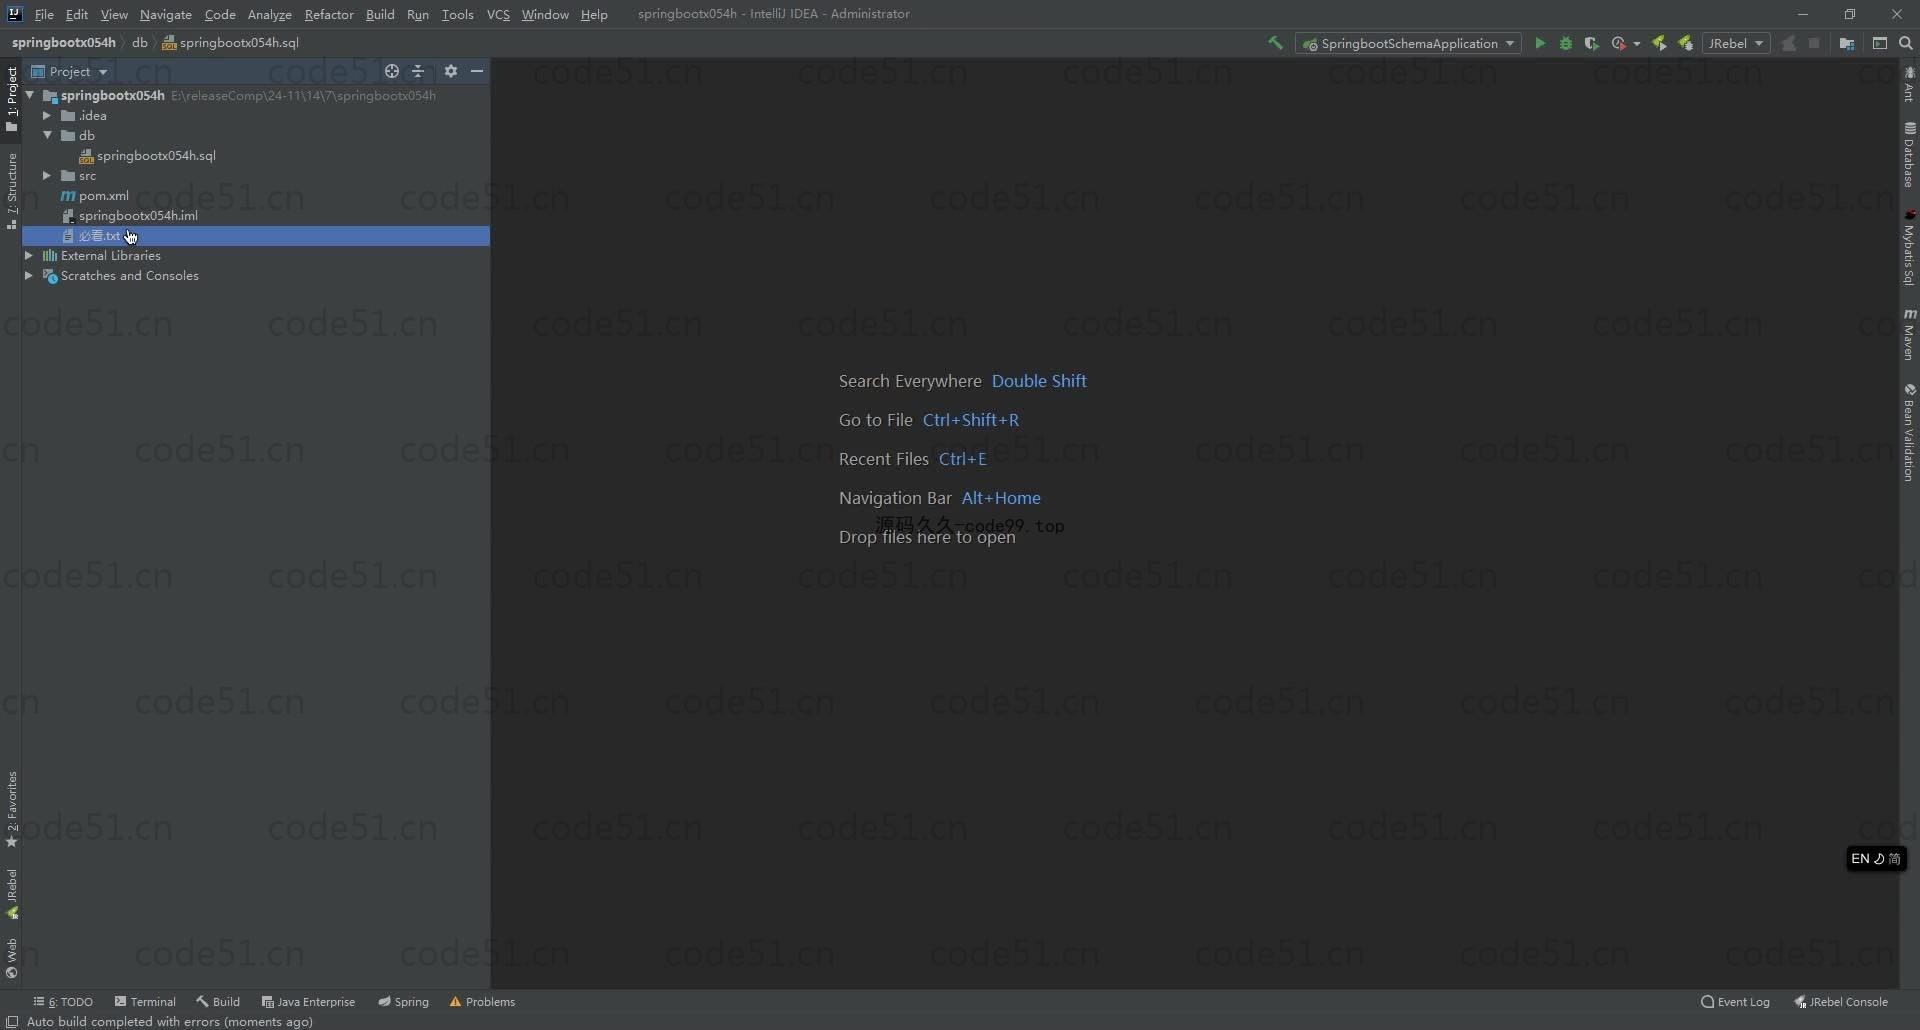Image resolution: width=1920 pixels, height=1030 pixels.
Task: Click the Profiler run icon
Action: coord(1619,43)
